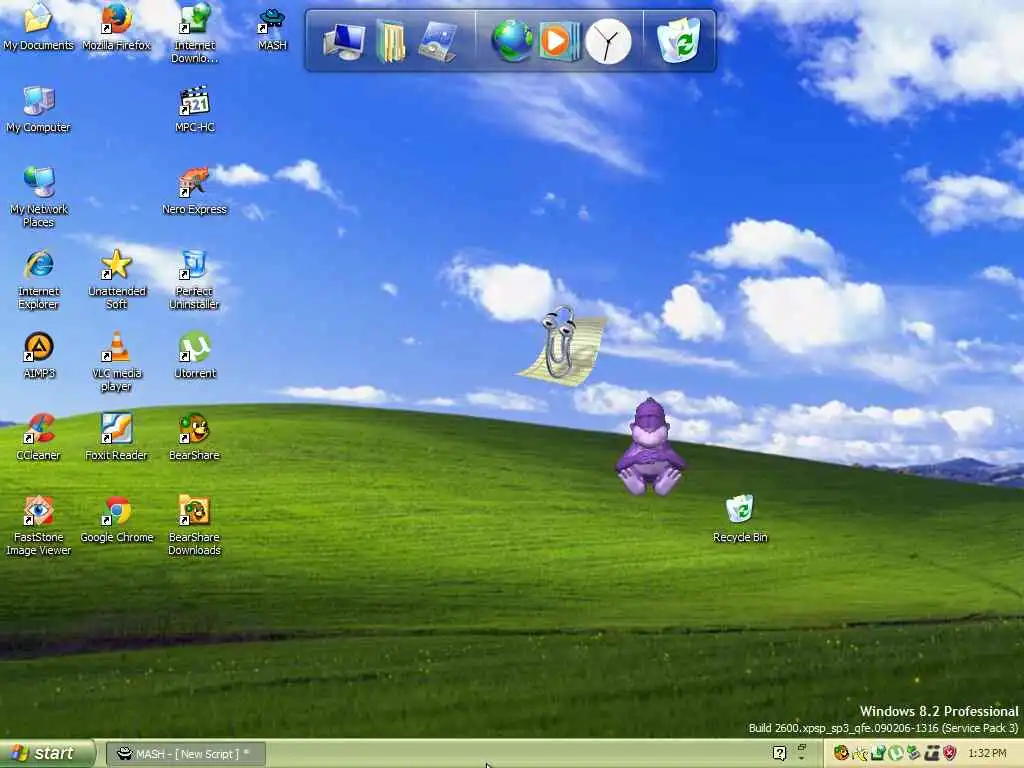Open the Start menu

point(46,754)
